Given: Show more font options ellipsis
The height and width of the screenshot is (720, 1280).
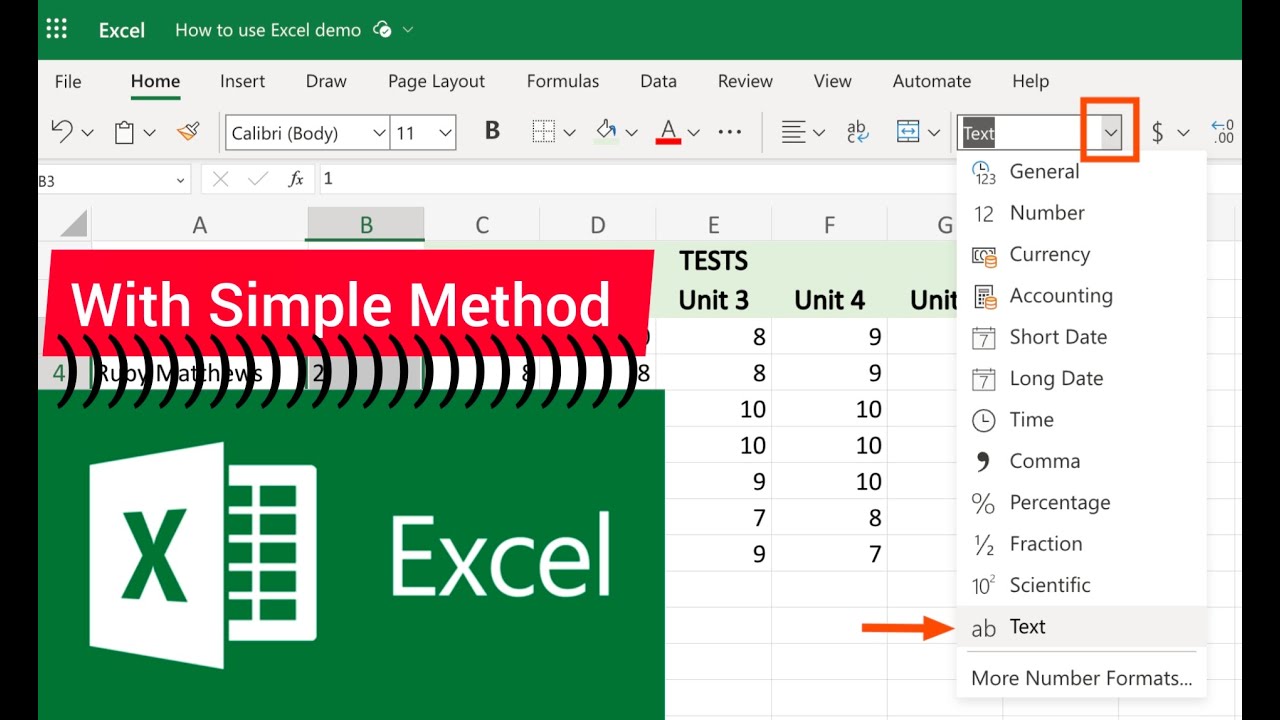Looking at the screenshot, I should click(730, 132).
